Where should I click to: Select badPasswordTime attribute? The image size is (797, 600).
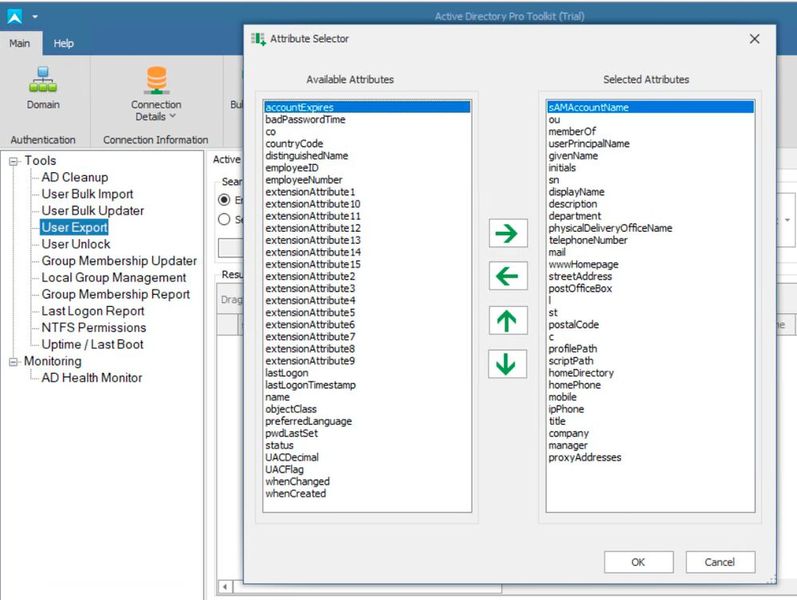(x=305, y=119)
